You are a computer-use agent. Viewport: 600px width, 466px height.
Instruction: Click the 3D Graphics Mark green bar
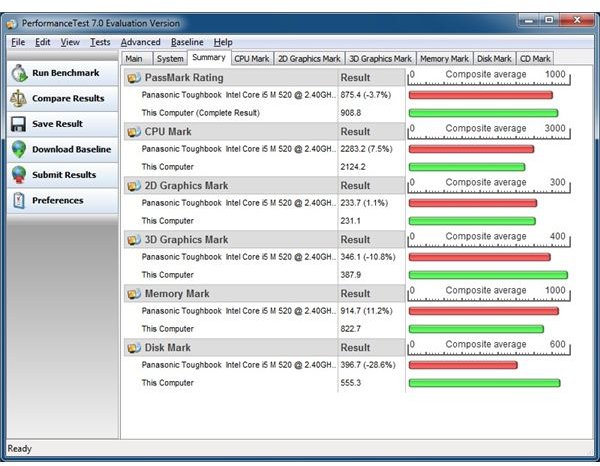pos(488,275)
